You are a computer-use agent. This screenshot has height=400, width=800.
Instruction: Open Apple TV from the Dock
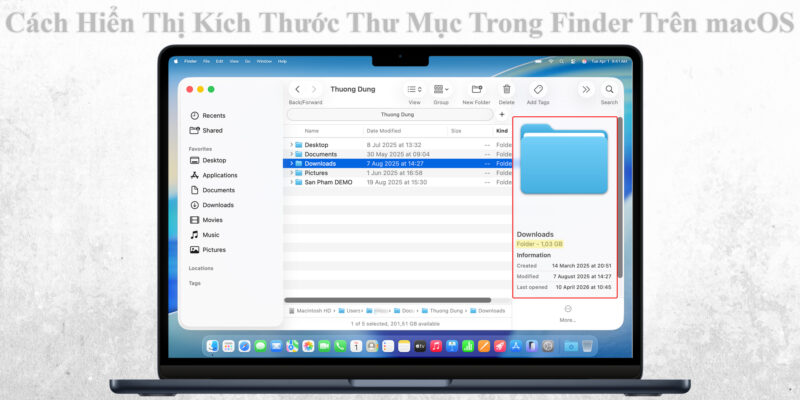pyautogui.click(x=420, y=346)
